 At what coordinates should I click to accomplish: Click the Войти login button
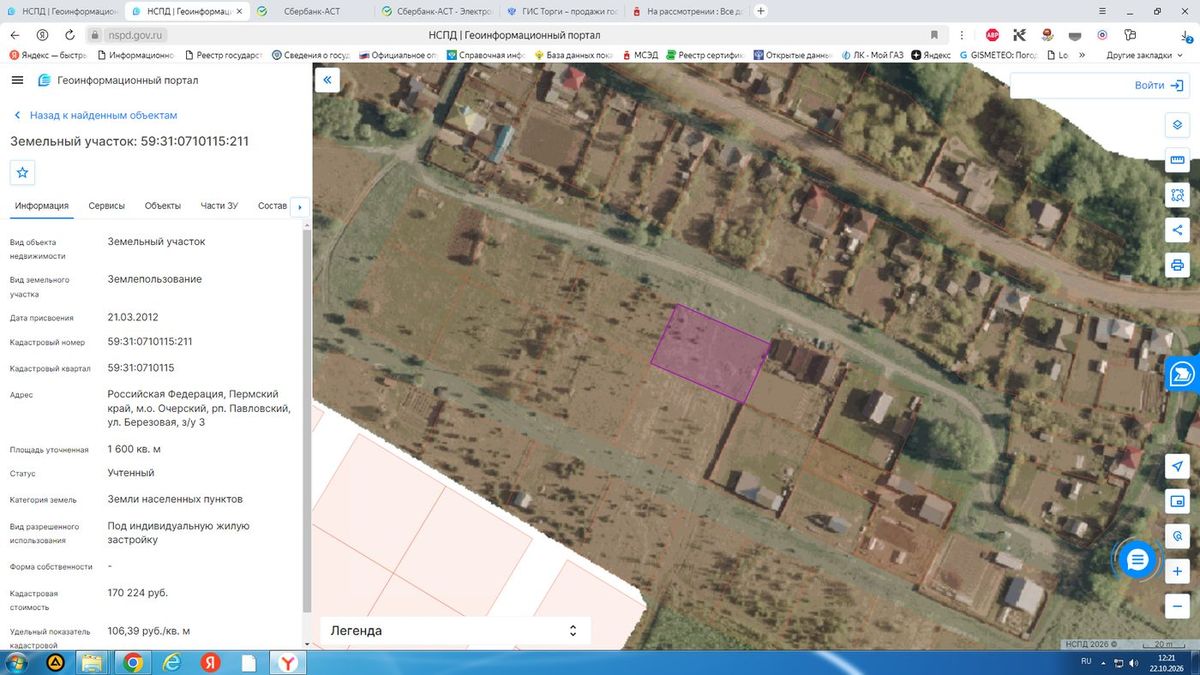point(1160,85)
